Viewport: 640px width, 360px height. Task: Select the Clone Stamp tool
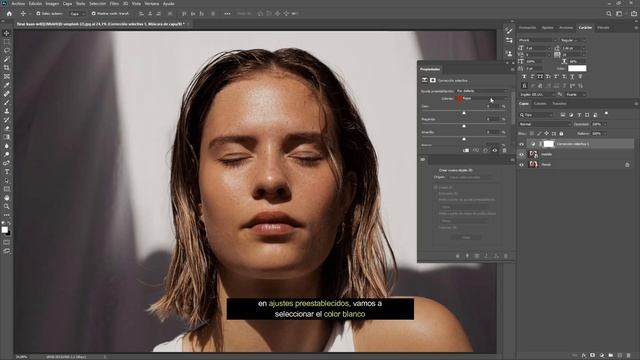click(7, 111)
